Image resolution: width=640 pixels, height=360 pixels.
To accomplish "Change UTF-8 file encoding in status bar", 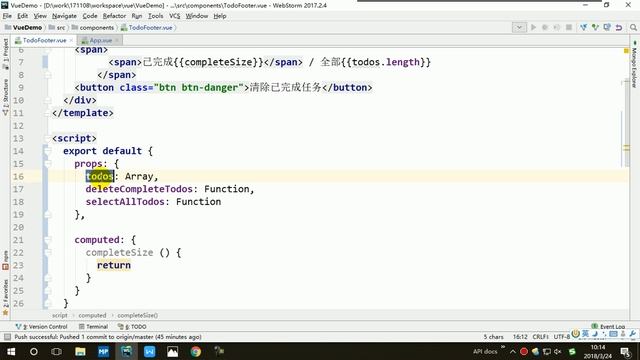I will tap(562, 337).
